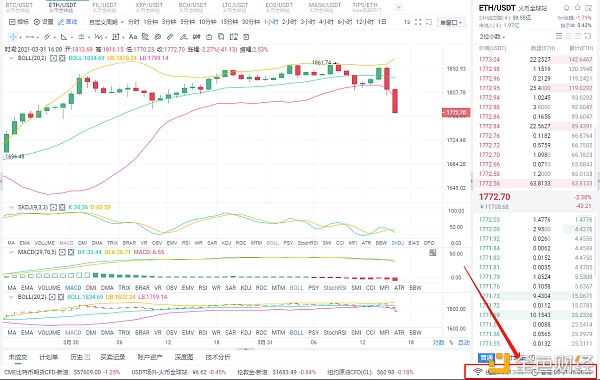600x380 pixels.
Task: Open the 计划单 orders tab
Action: pyautogui.click(x=49, y=357)
